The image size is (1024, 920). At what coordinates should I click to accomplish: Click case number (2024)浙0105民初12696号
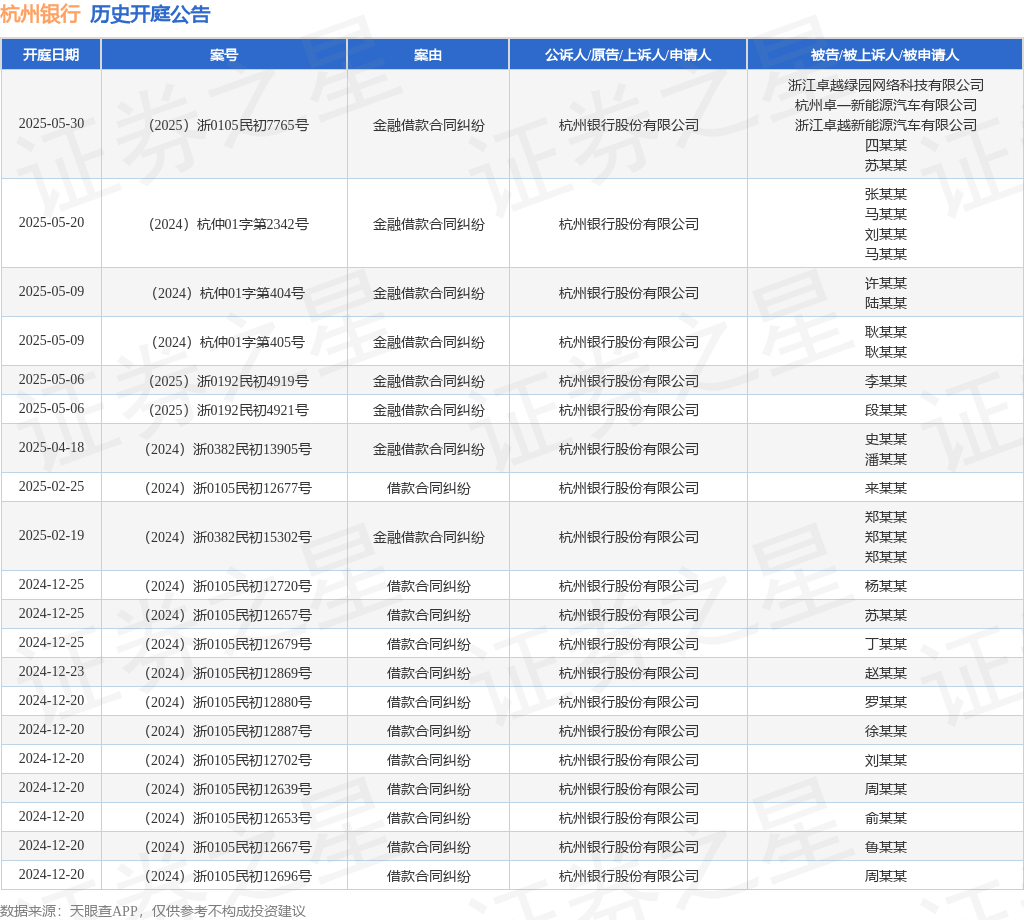tap(228, 876)
